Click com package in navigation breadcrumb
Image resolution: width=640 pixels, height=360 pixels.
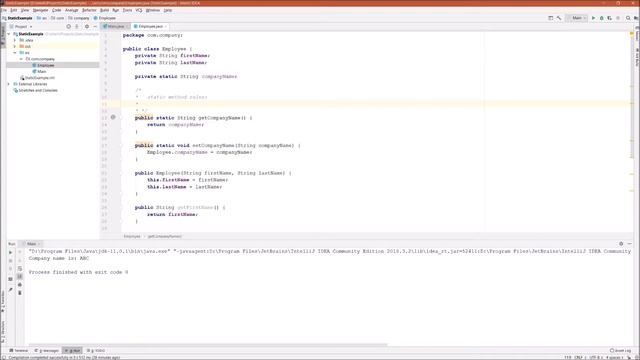point(58,18)
